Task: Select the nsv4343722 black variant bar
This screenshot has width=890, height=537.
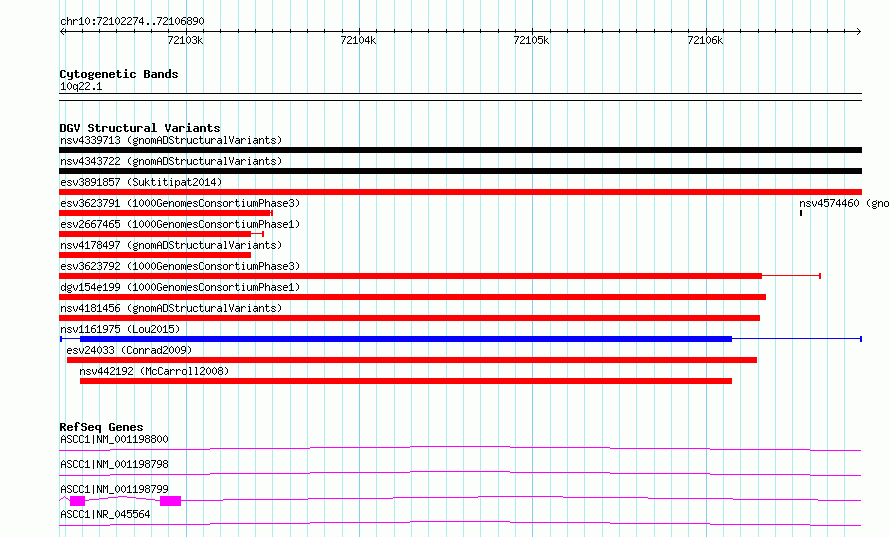Action: (x=460, y=171)
